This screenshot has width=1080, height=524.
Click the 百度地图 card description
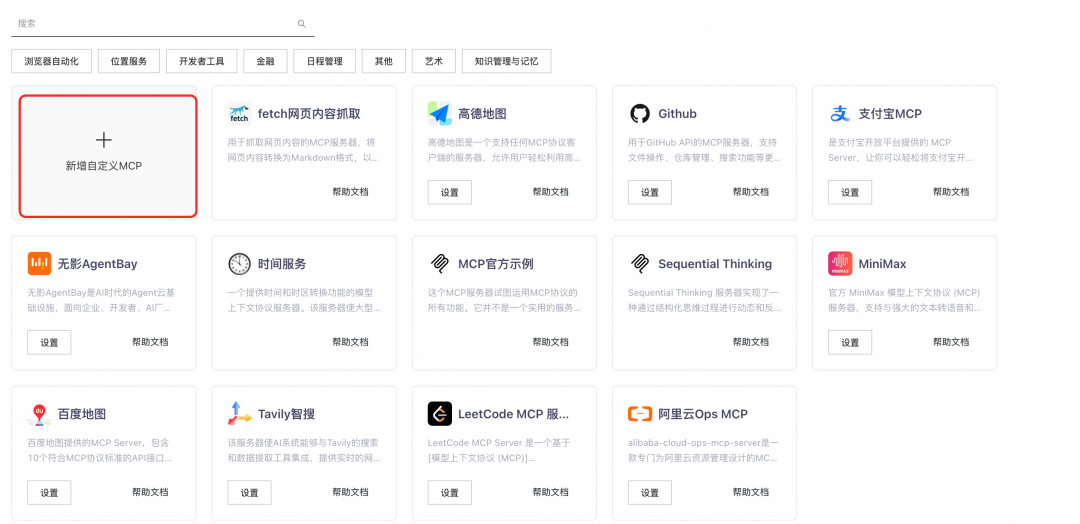pyautogui.click(x=101, y=450)
